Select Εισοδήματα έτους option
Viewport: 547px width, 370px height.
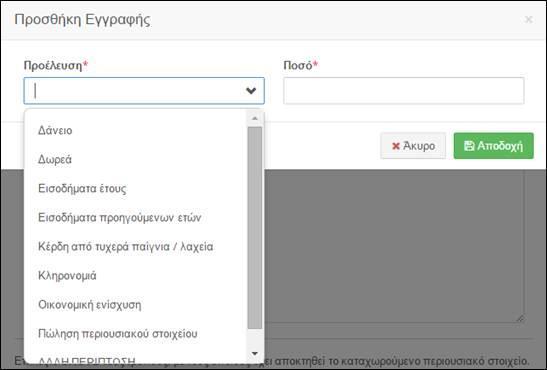tap(82, 188)
